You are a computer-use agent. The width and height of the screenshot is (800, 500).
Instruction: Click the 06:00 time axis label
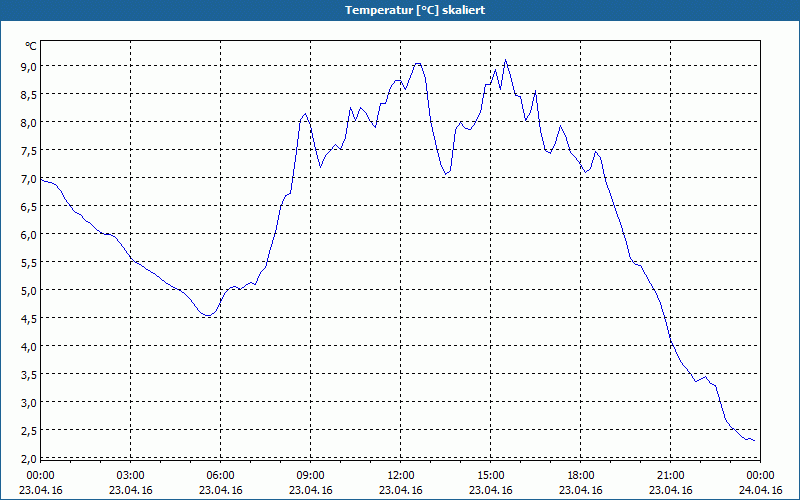point(220,476)
